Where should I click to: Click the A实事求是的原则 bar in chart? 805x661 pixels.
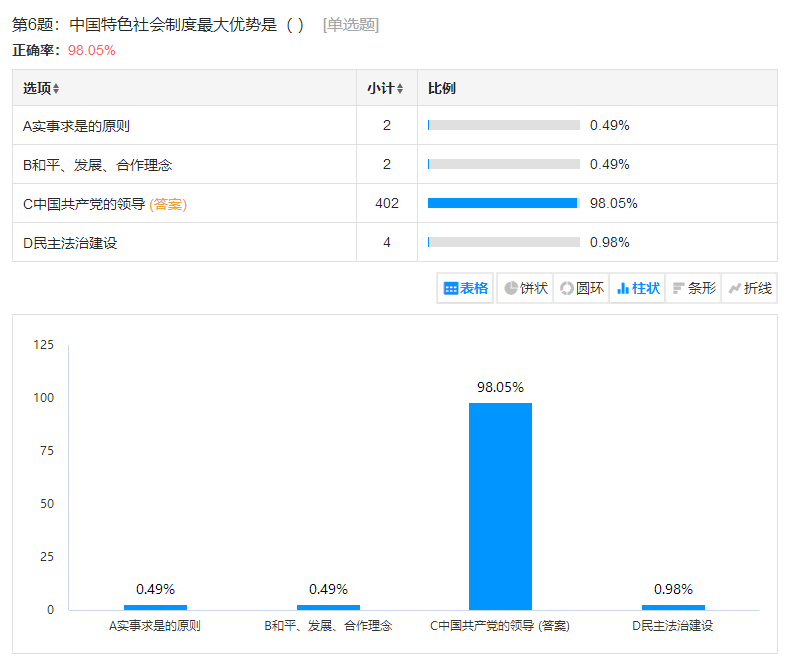pos(155,607)
